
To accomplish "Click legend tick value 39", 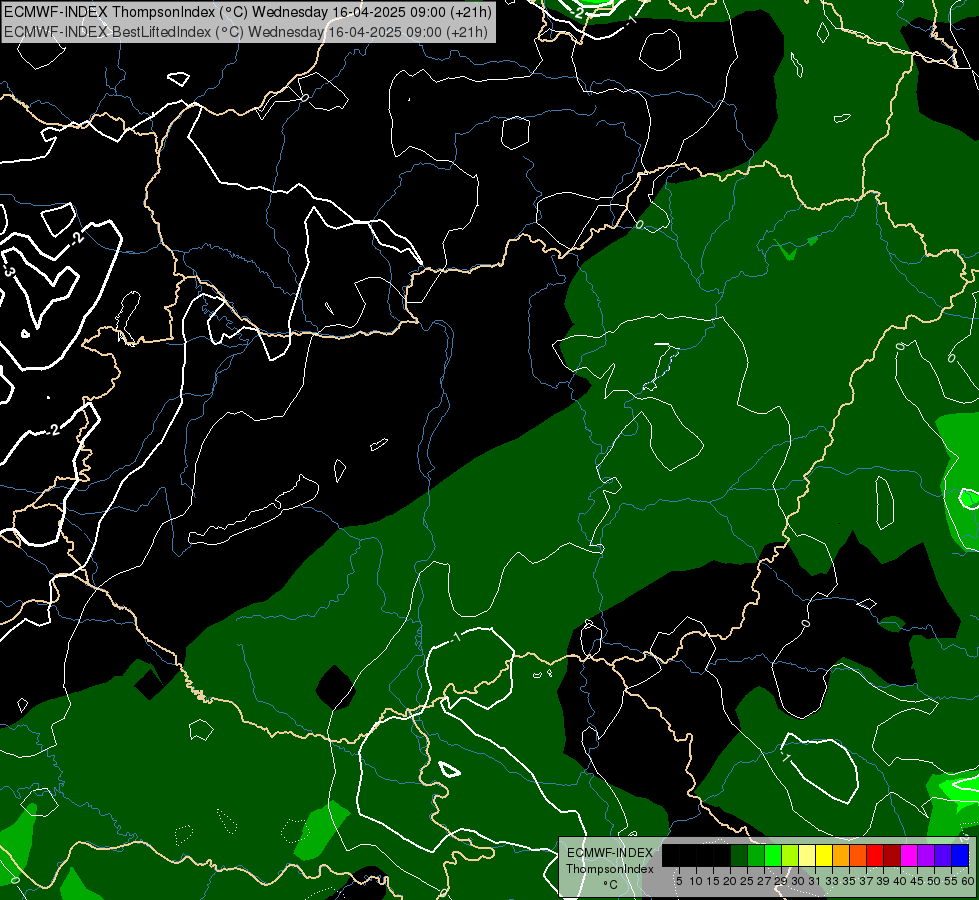I will (883, 881).
